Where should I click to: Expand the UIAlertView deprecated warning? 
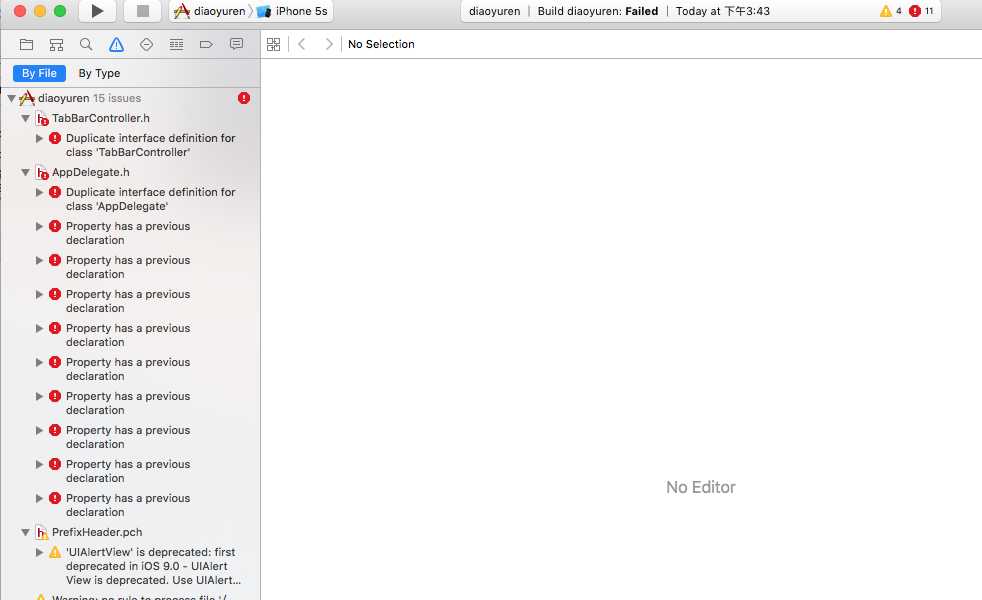pyautogui.click(x=39, y=552)
